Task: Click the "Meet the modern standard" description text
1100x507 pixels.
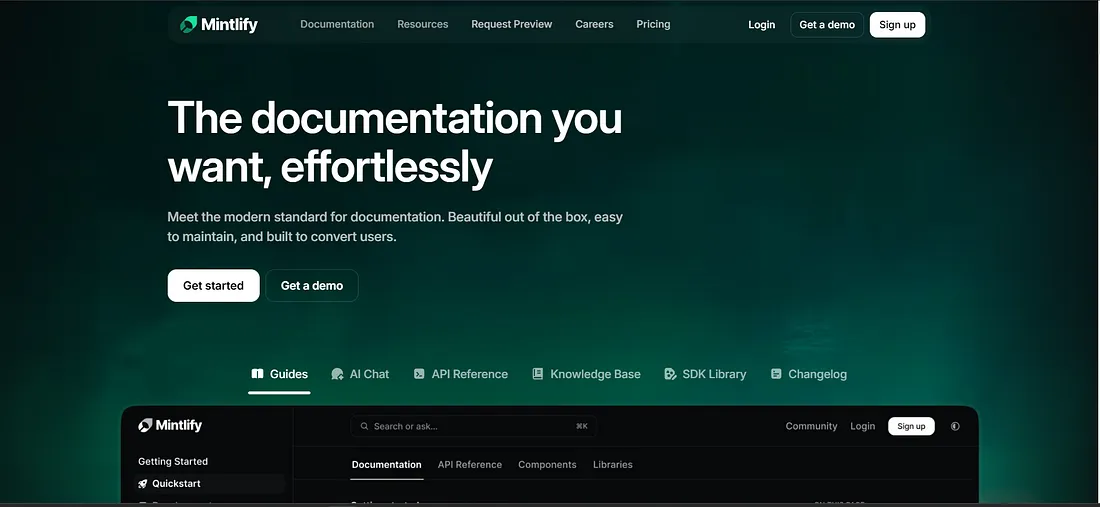Action: [395, 227]
